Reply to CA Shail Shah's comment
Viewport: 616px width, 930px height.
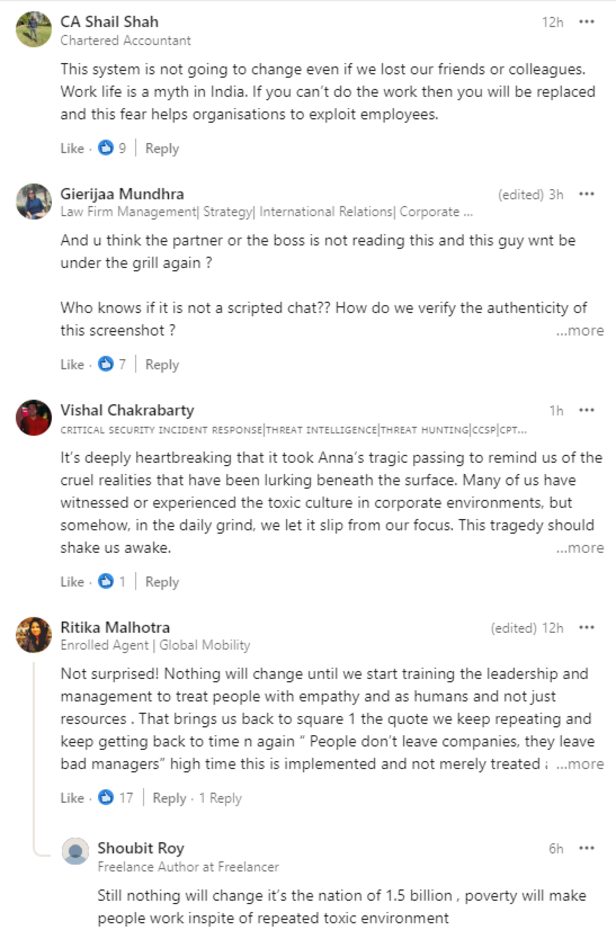click(x=162, y=147)
